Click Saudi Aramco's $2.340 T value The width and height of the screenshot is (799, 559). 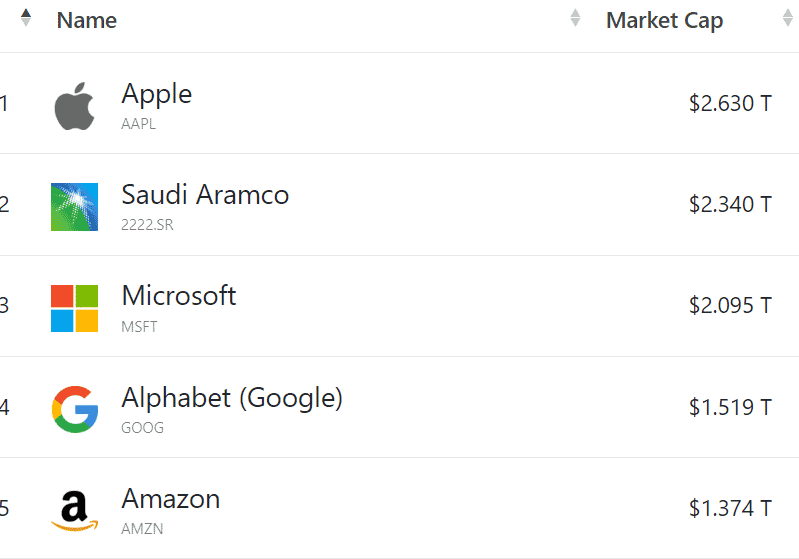tap(730, 204)
